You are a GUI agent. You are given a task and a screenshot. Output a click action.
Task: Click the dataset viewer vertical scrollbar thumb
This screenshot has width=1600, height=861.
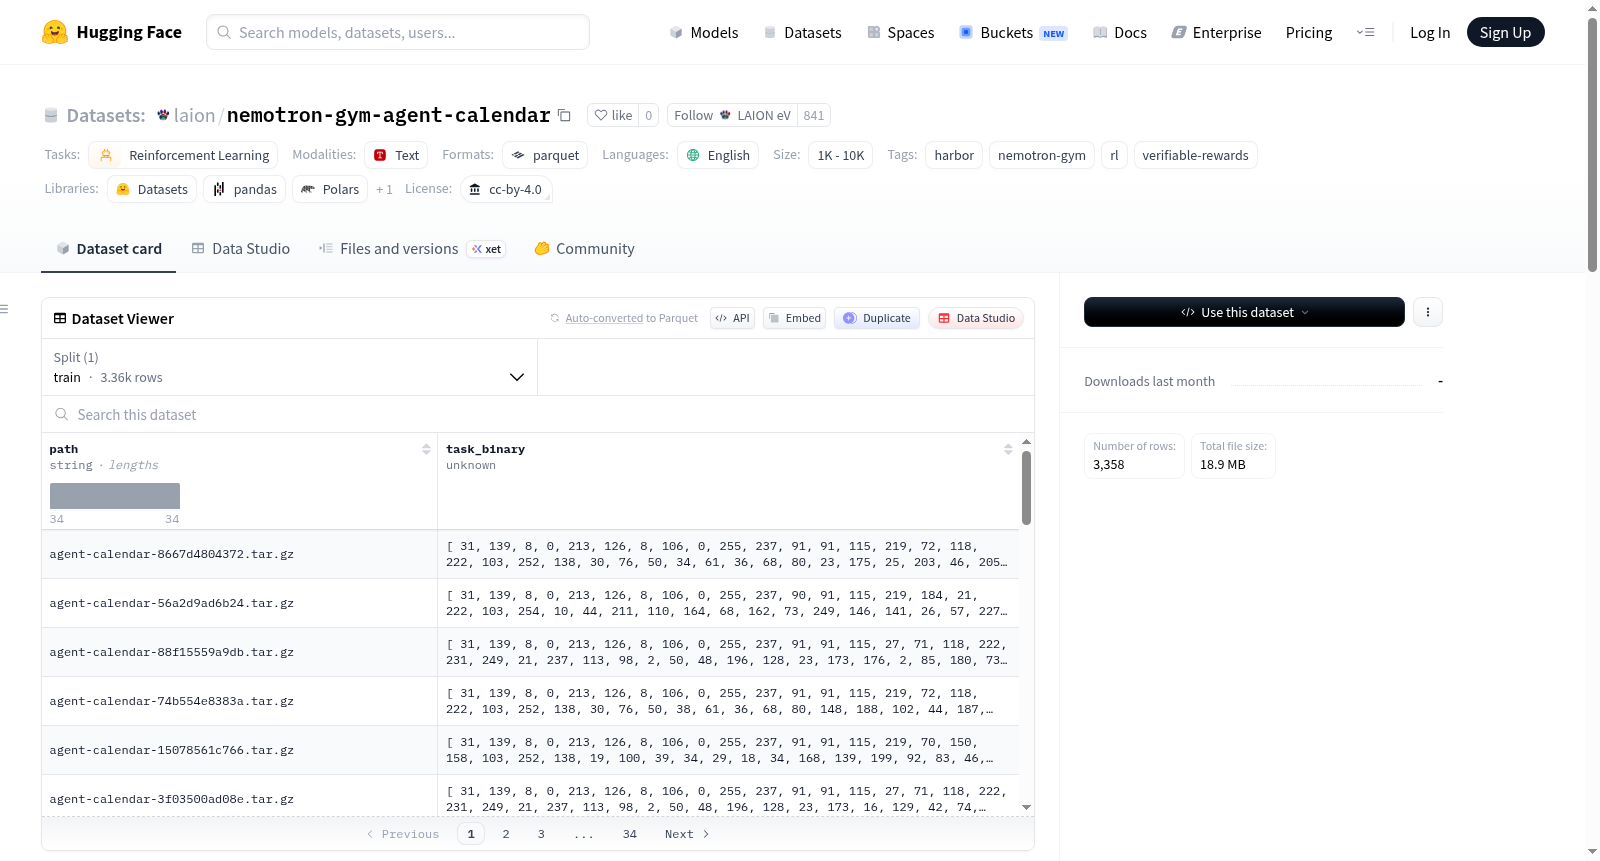click(x=1026, y=488)
